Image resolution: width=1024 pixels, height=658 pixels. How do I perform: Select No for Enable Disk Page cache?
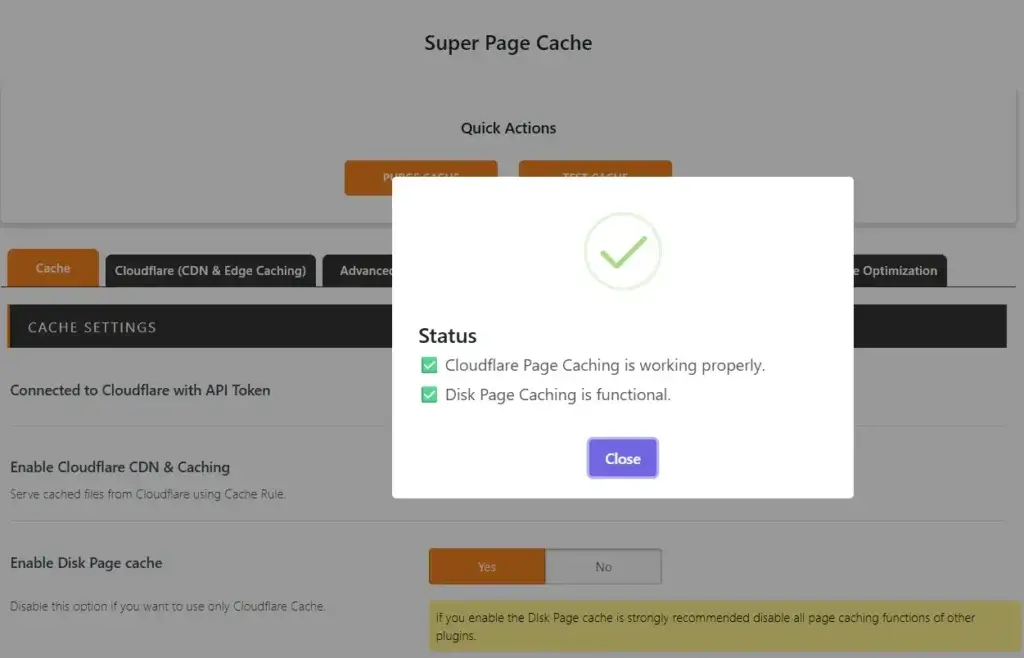pos(603,567)
